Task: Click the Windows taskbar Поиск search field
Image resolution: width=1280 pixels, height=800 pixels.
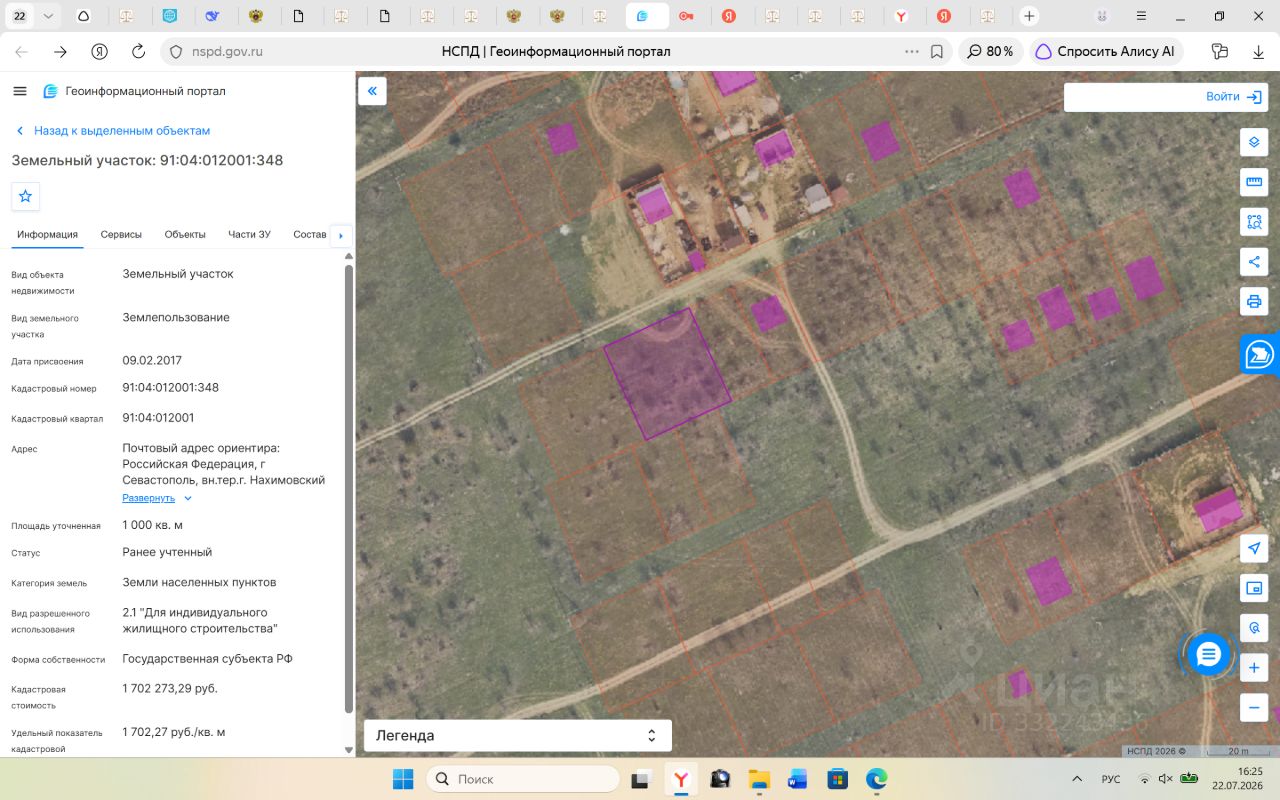Action: [x=523, y=779]
